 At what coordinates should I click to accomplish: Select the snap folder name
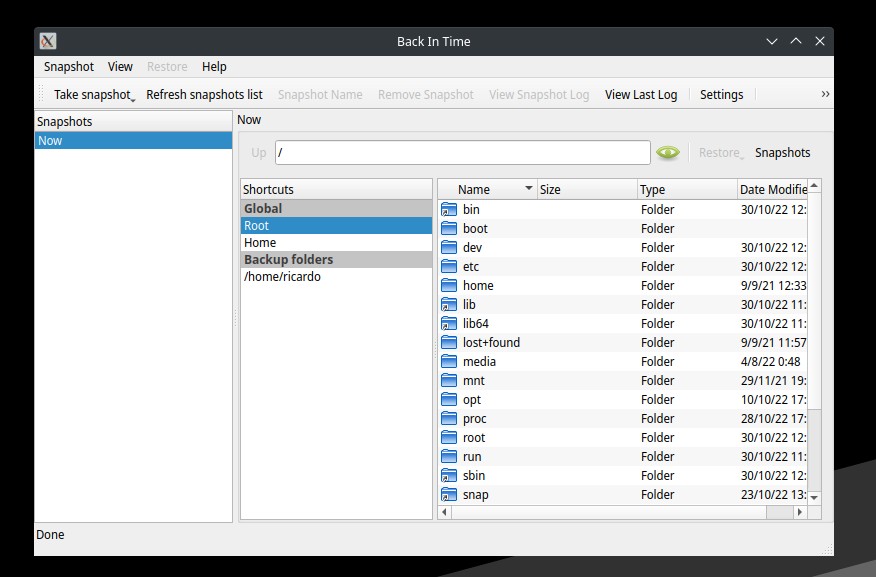pyautogui.click(x=475, y=494)
